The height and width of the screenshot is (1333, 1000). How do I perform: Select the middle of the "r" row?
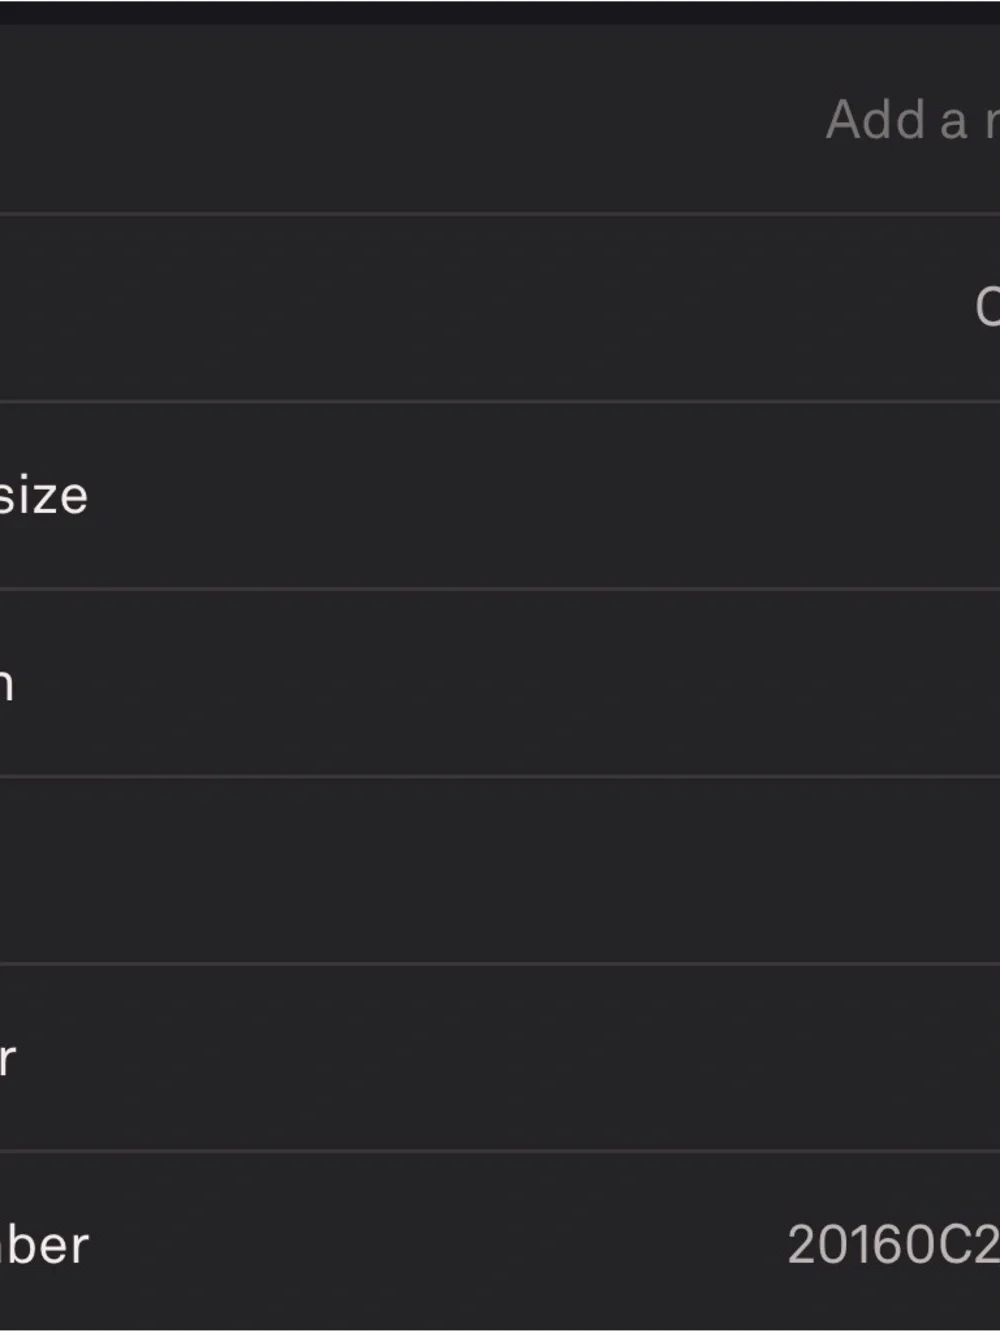(x=500, y=1058)
